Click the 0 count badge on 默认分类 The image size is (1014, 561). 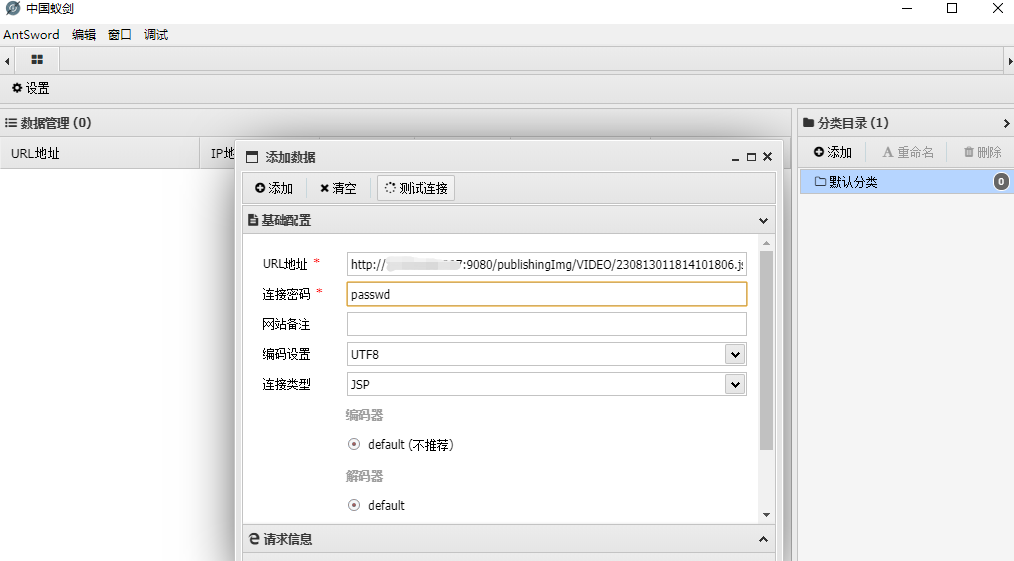[1001, 182]
